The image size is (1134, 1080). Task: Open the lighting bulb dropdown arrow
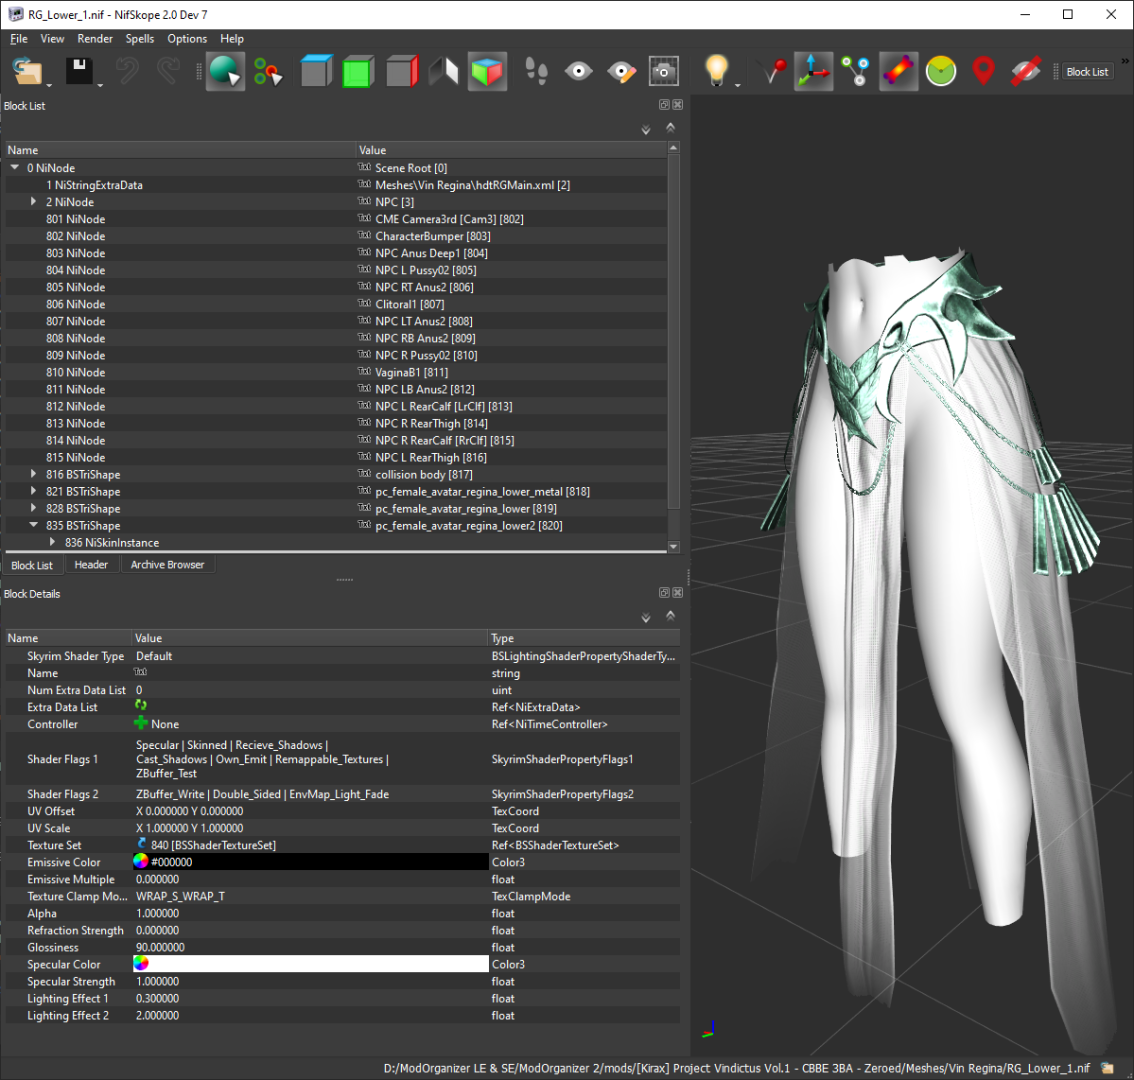tap(738, 85)
